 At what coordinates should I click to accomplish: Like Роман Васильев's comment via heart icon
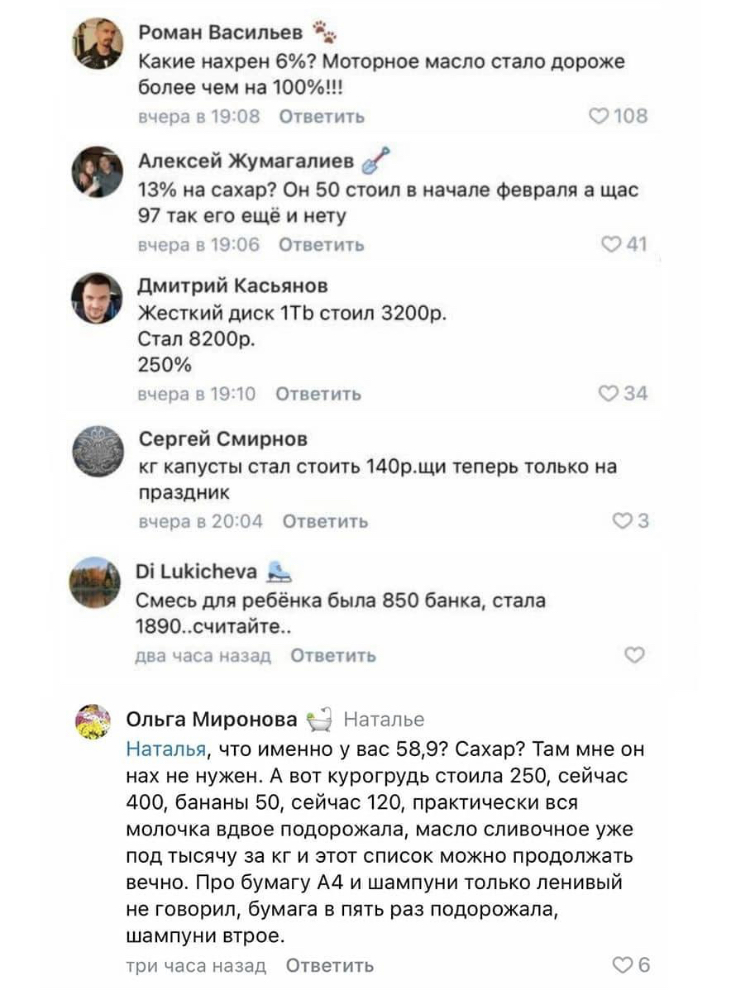(600, 116)
